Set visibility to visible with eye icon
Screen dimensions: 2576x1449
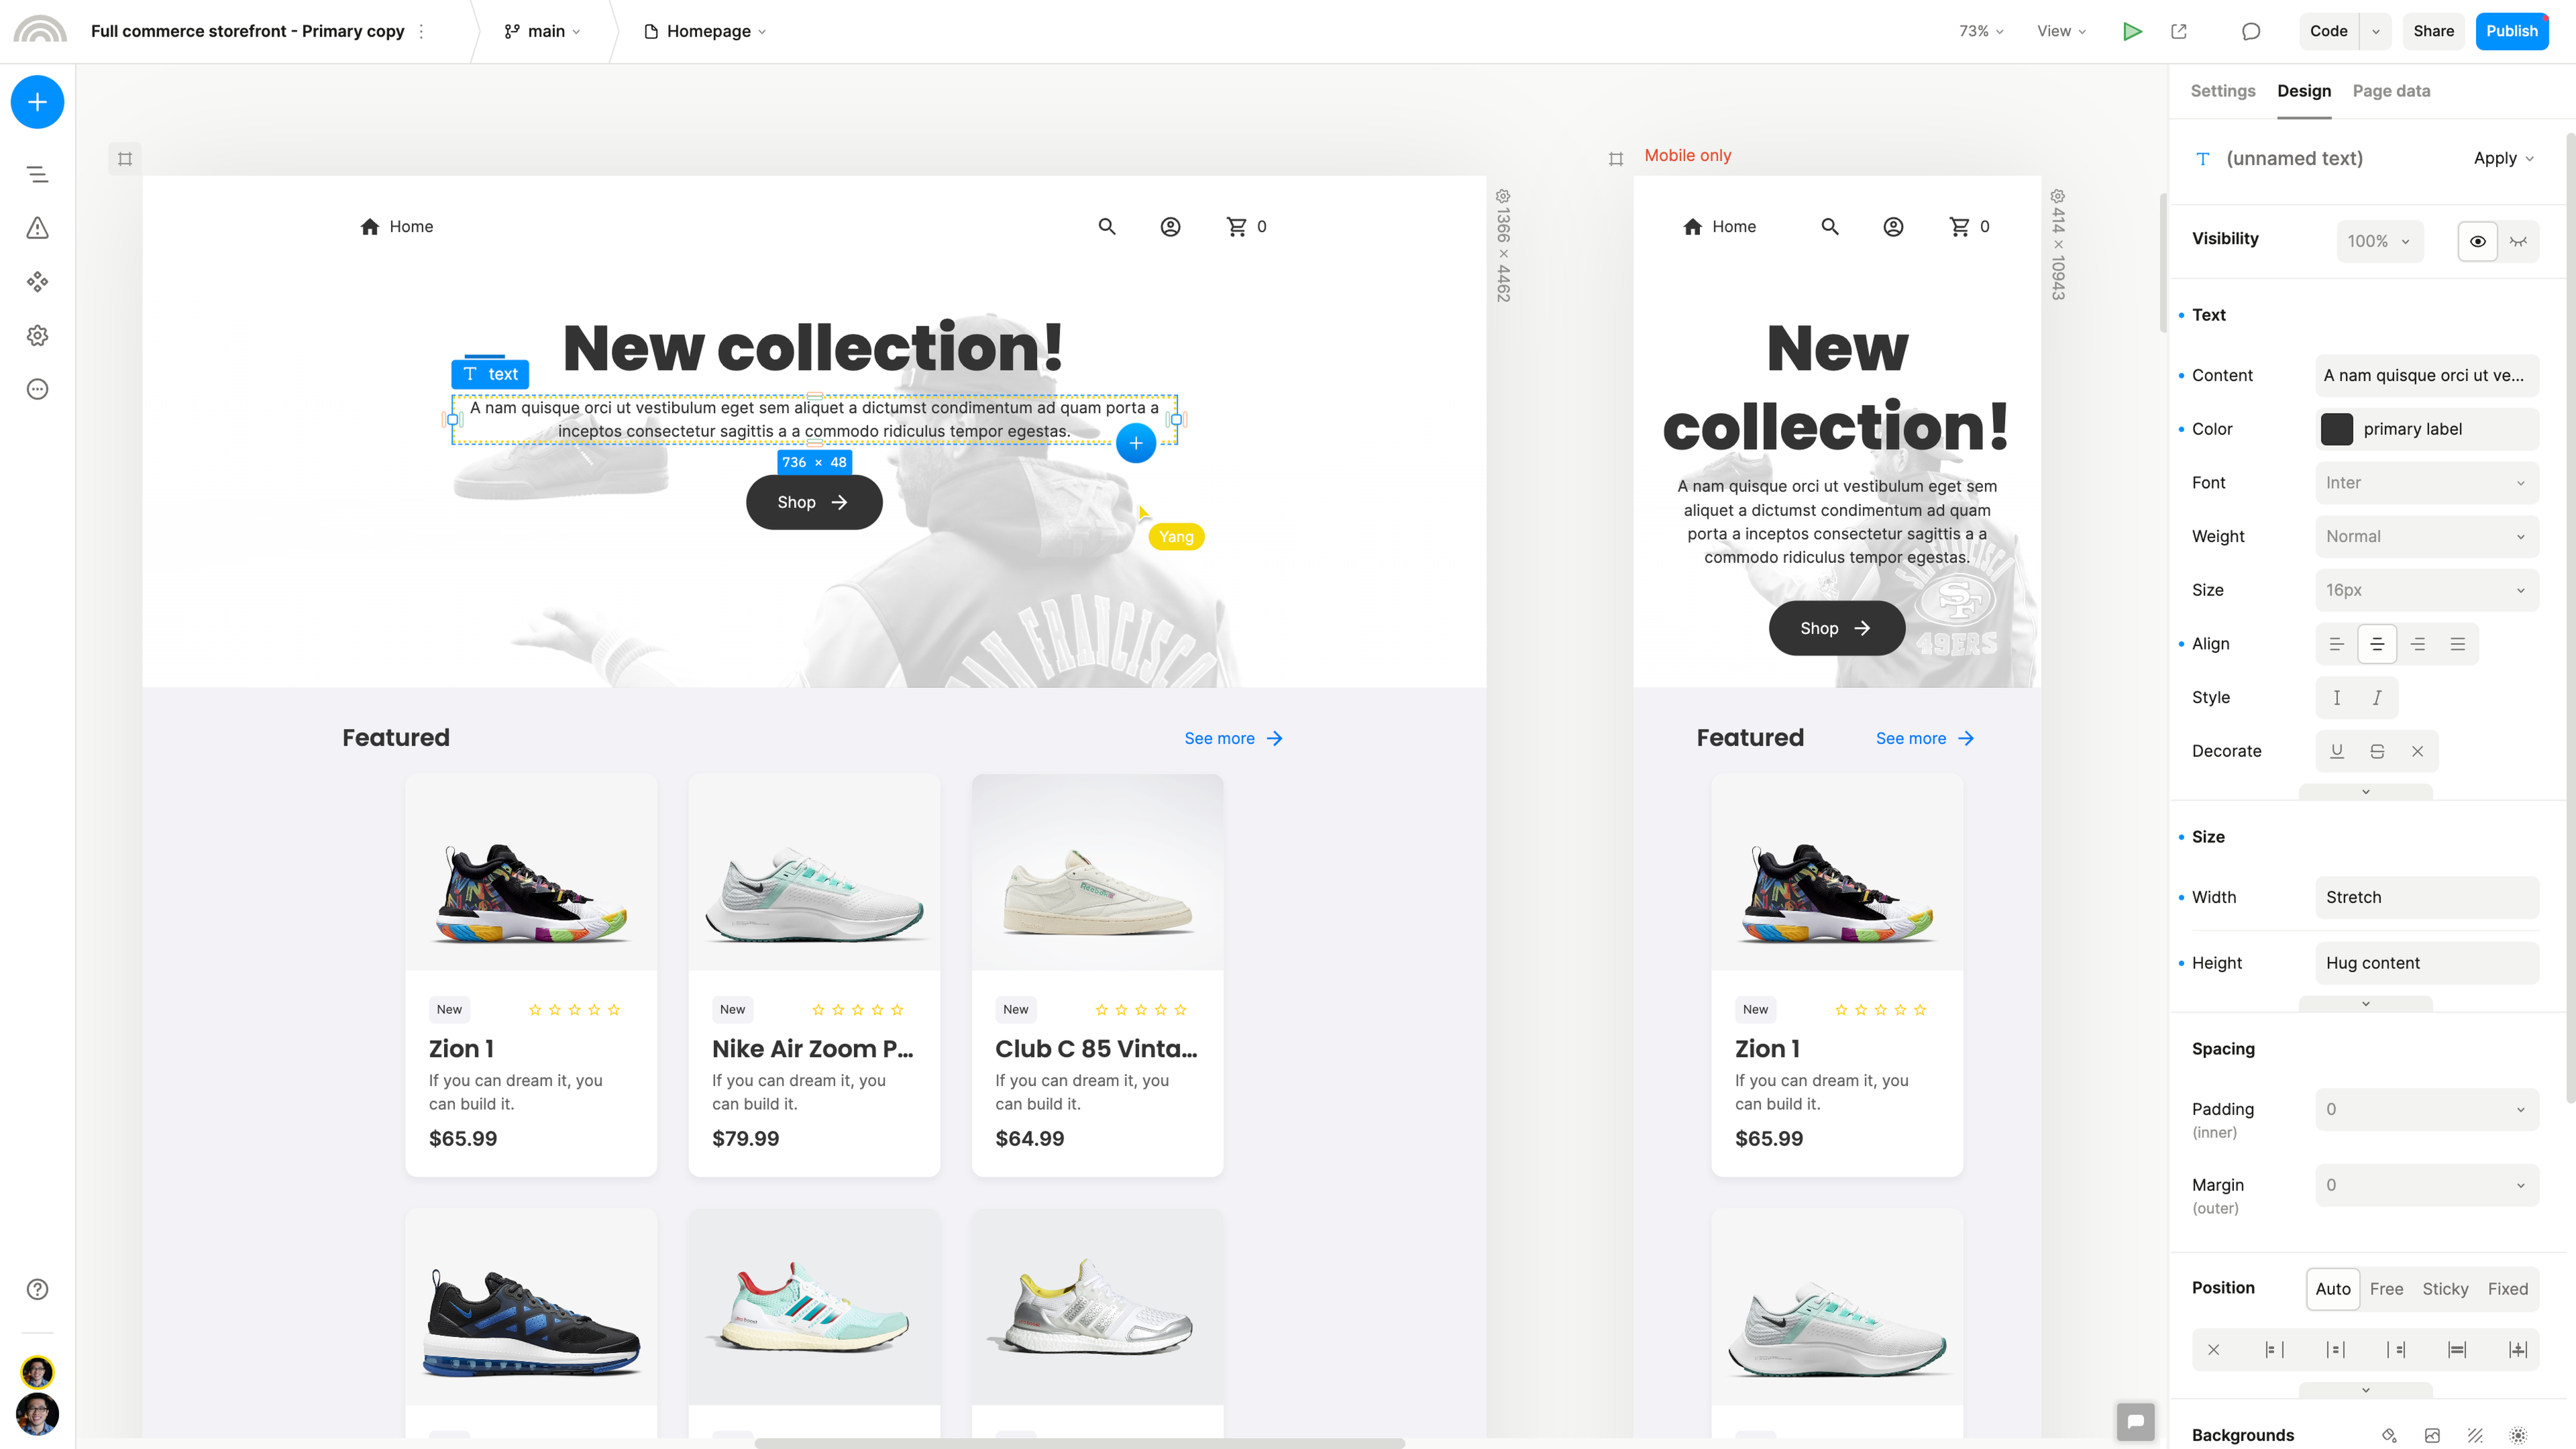2478,241
